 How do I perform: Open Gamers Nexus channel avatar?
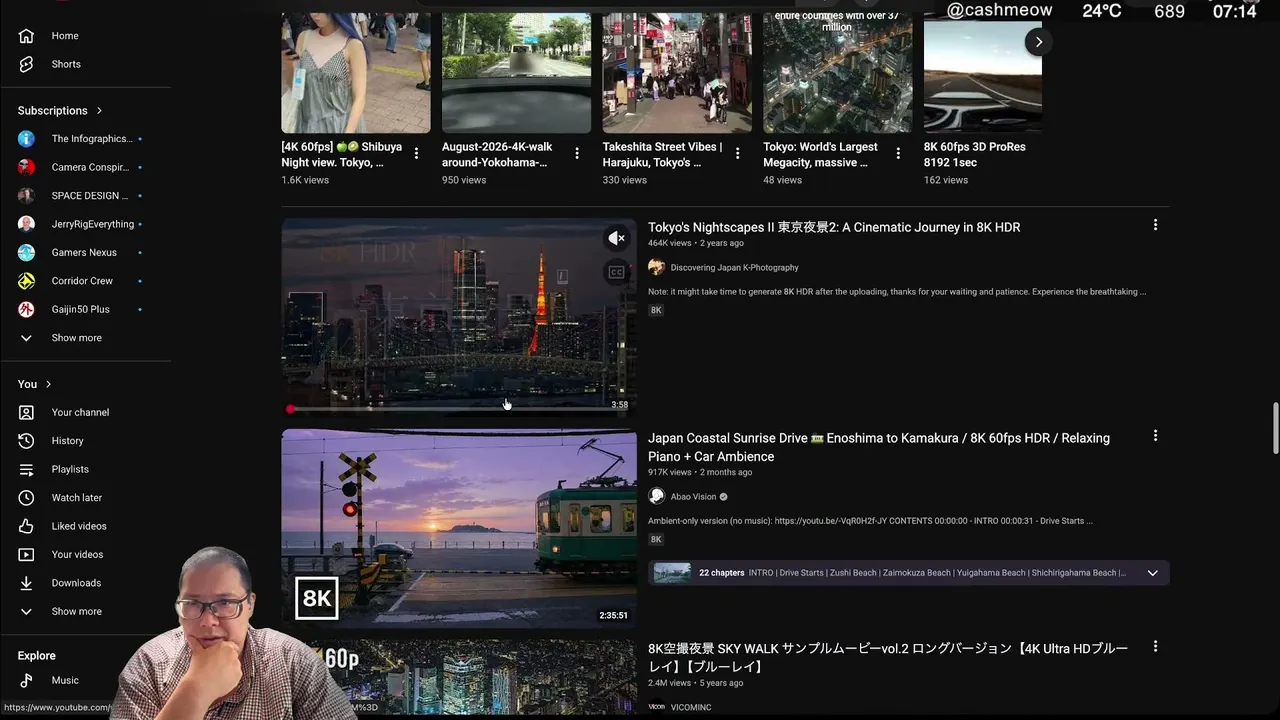(26, 253)
